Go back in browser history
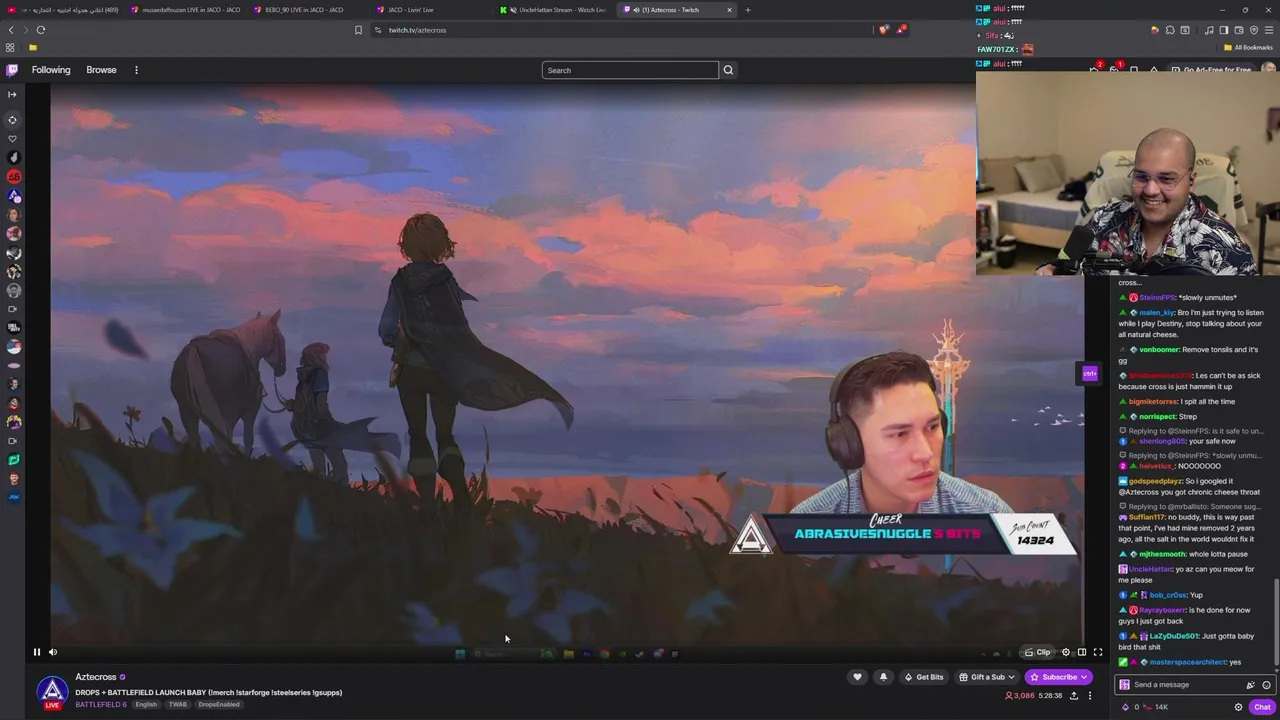Screen dimensions: 1280x720 pyautogui.click(x=11, y=30)
